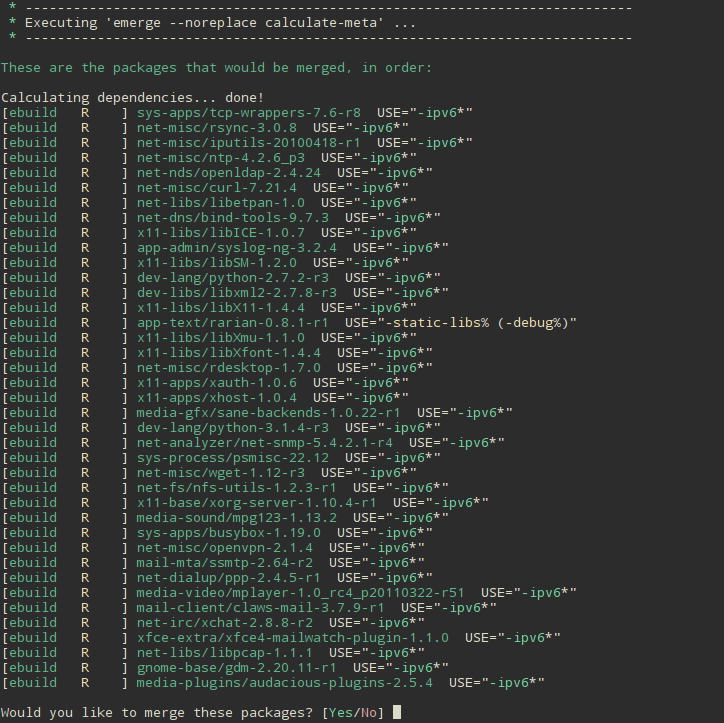This screenshot has width=724, height=723.
Task: Click the xfce-extra/xfce4-mailwatch-plugin-1.1.0 package
Action: click(292, 638)
